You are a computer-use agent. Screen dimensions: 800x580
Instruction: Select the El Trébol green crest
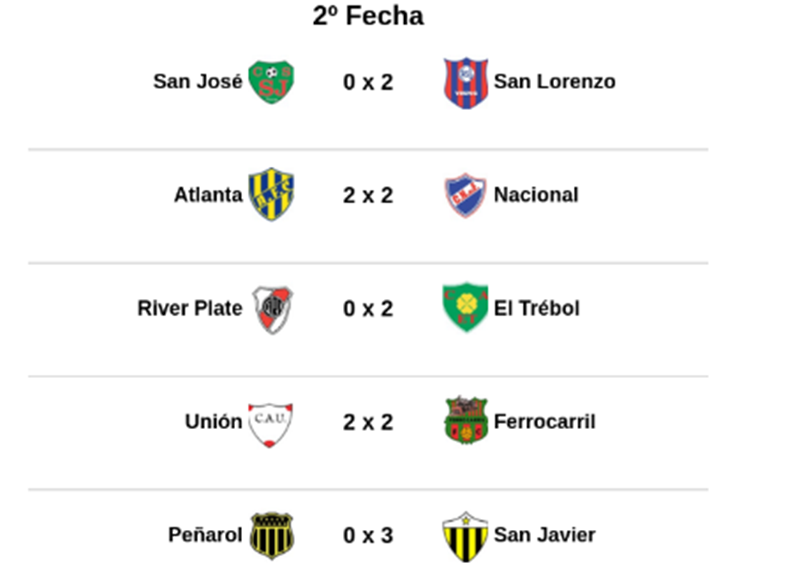click(x=465, y=308)
